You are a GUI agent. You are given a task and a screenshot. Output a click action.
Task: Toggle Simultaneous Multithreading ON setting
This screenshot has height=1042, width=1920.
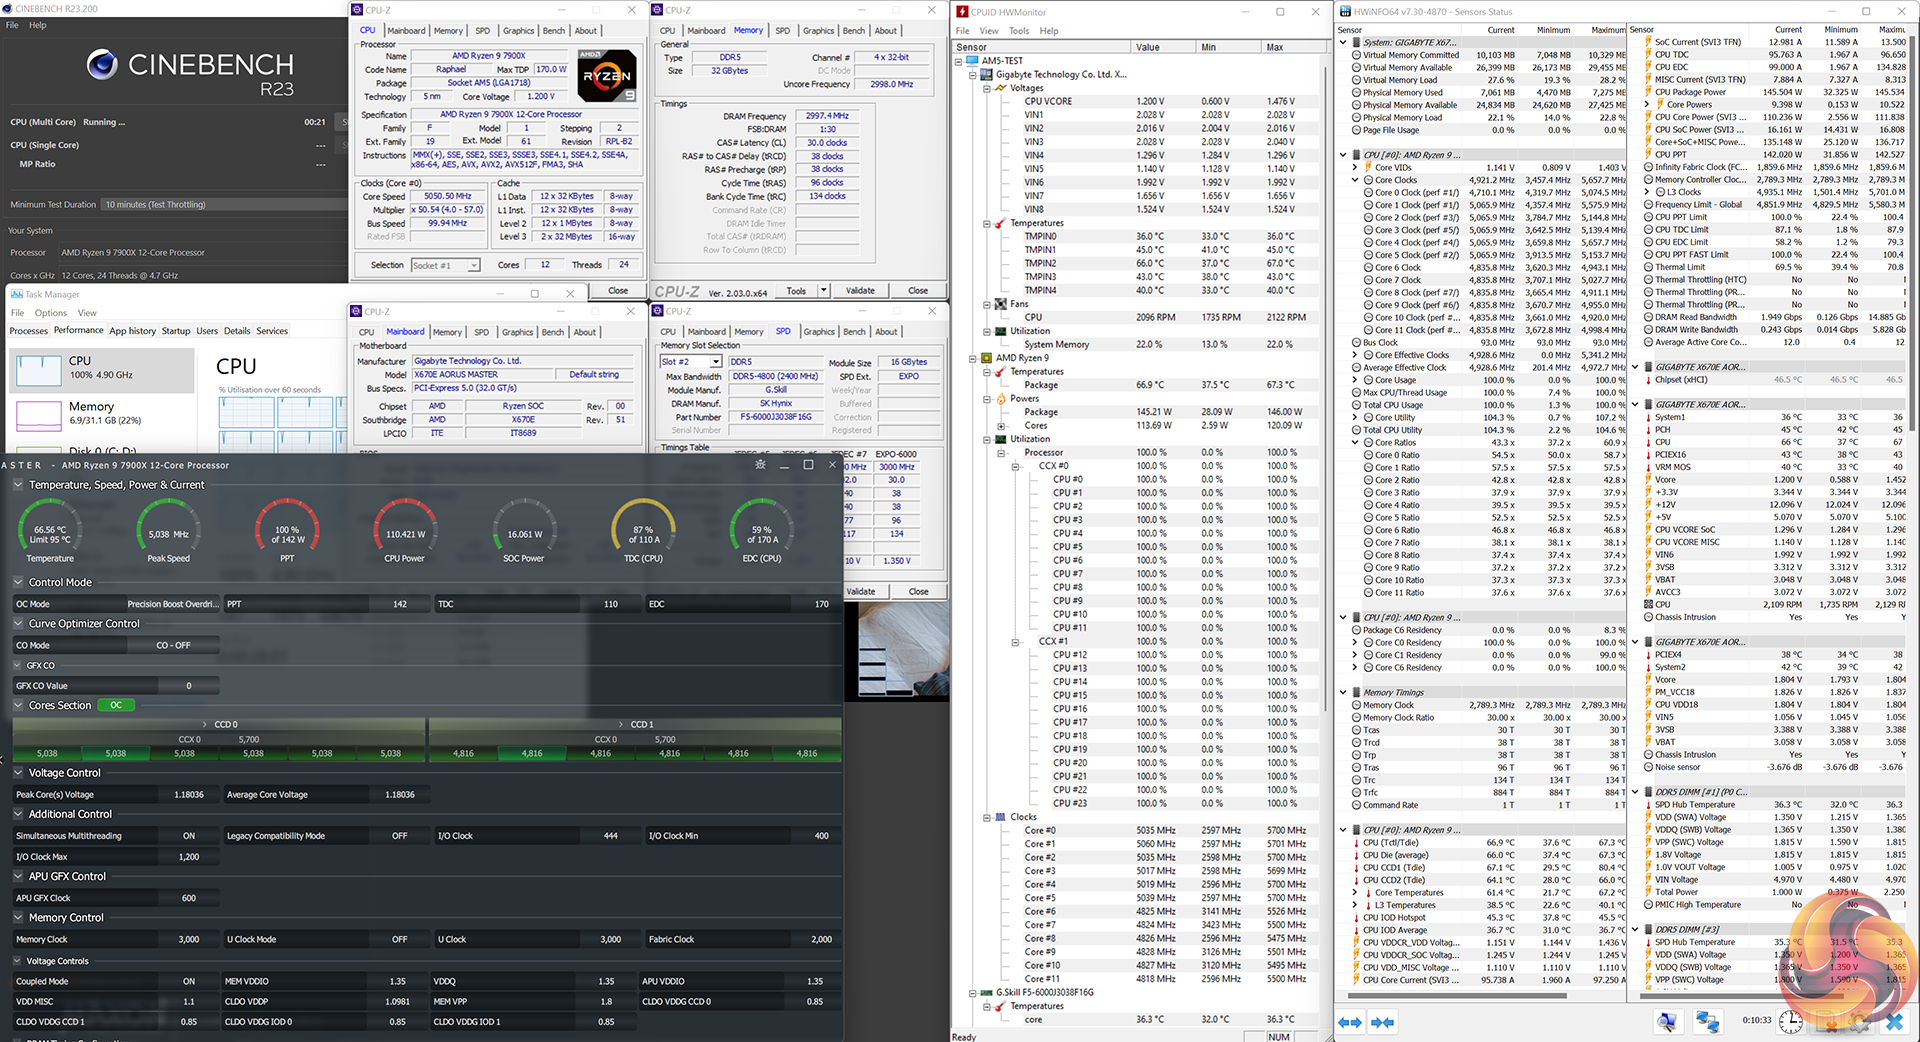click(x=189, y=836)
